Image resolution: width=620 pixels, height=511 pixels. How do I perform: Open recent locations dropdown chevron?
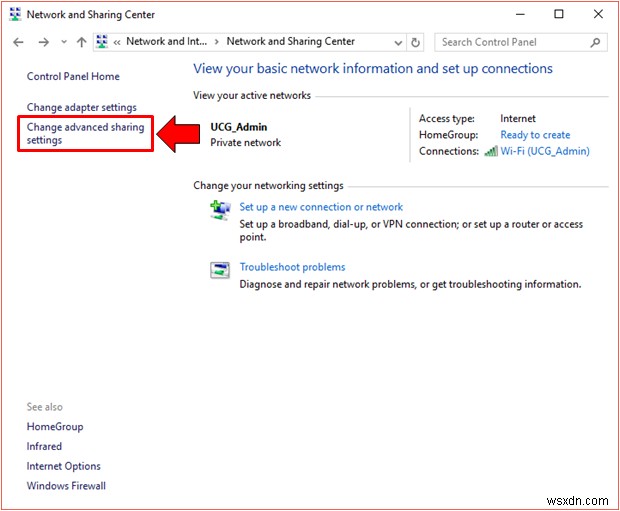pyautogui.click(x=64, y=42)
